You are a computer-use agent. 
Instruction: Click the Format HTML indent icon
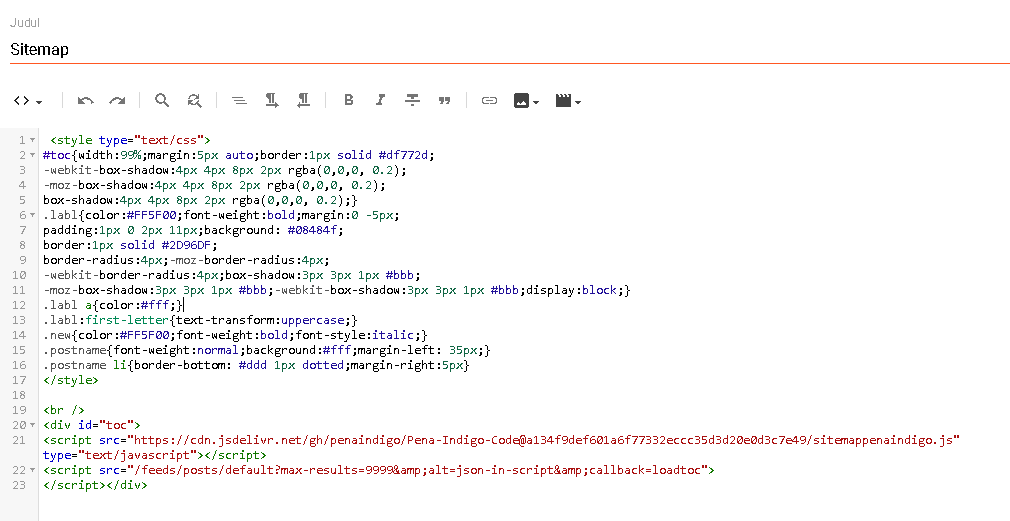(239, 100)
